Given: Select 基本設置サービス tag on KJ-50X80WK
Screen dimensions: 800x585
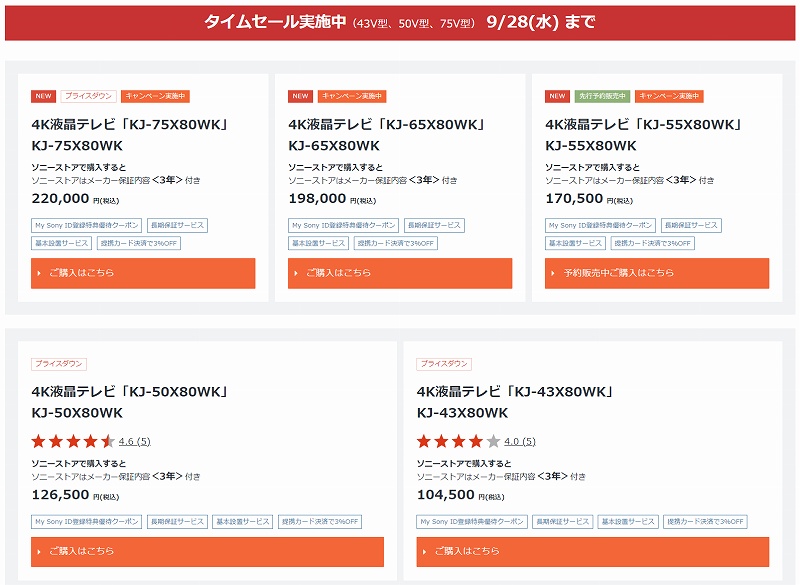Looking at the screenshot, I should click(x=243, y=522).
